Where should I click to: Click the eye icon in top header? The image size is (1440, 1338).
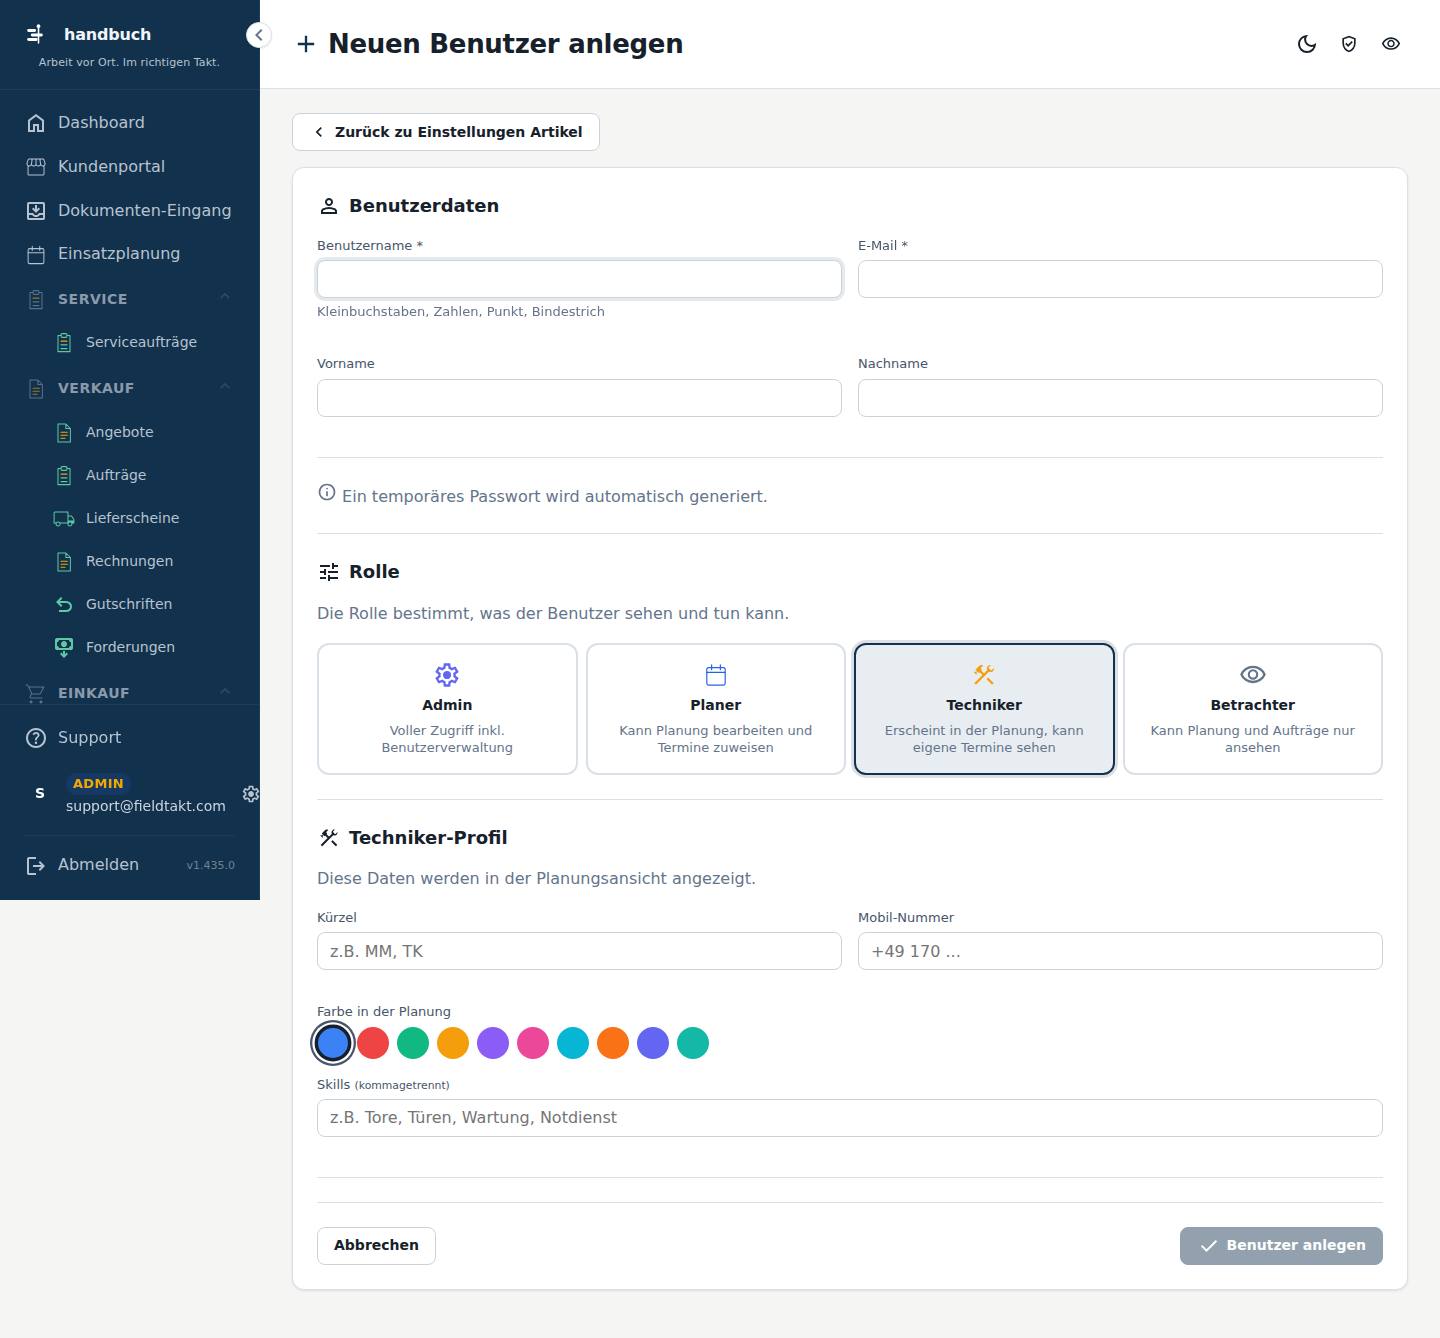point(1391,44)
